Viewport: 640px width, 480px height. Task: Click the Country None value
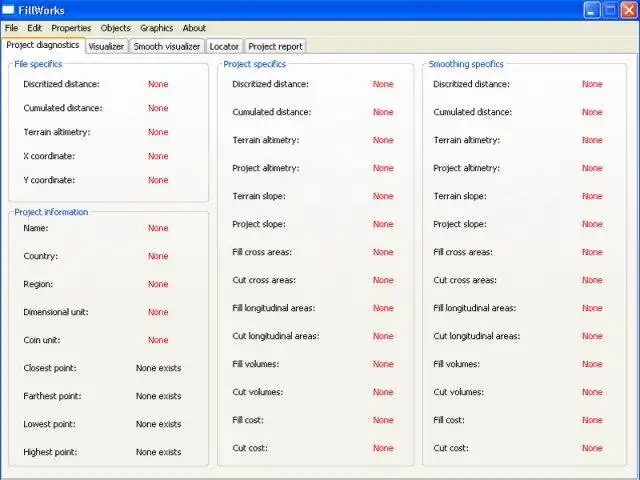click(x=158, y=256)
